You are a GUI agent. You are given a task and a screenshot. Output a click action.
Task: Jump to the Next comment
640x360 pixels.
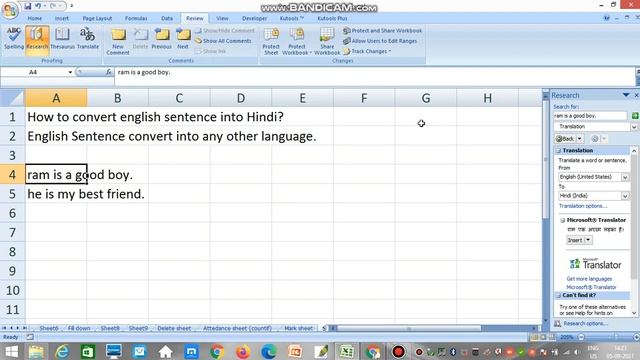pos(183,39)
